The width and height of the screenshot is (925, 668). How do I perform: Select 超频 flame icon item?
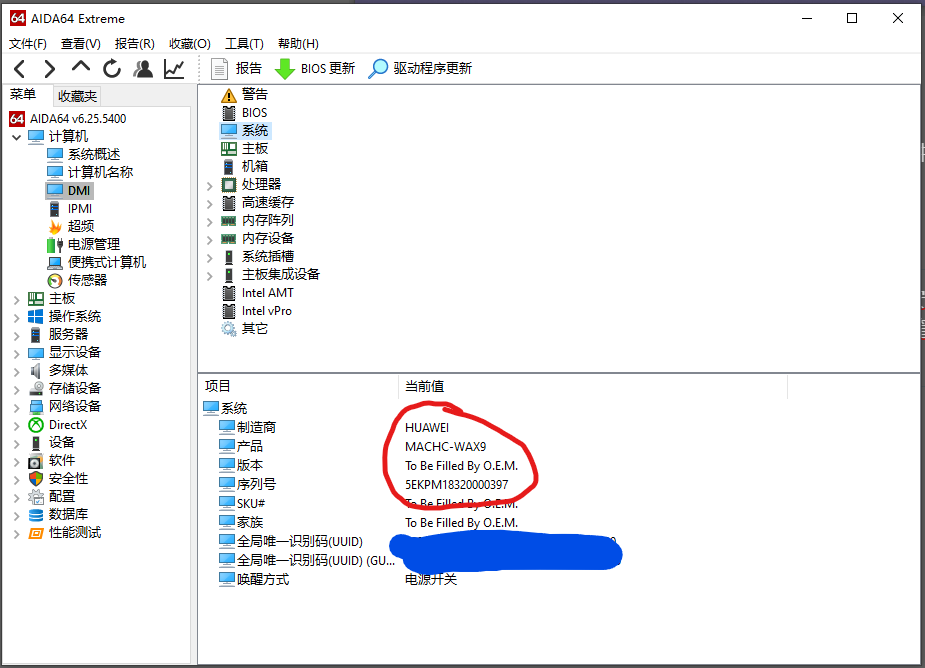click(x=71, y=227)
